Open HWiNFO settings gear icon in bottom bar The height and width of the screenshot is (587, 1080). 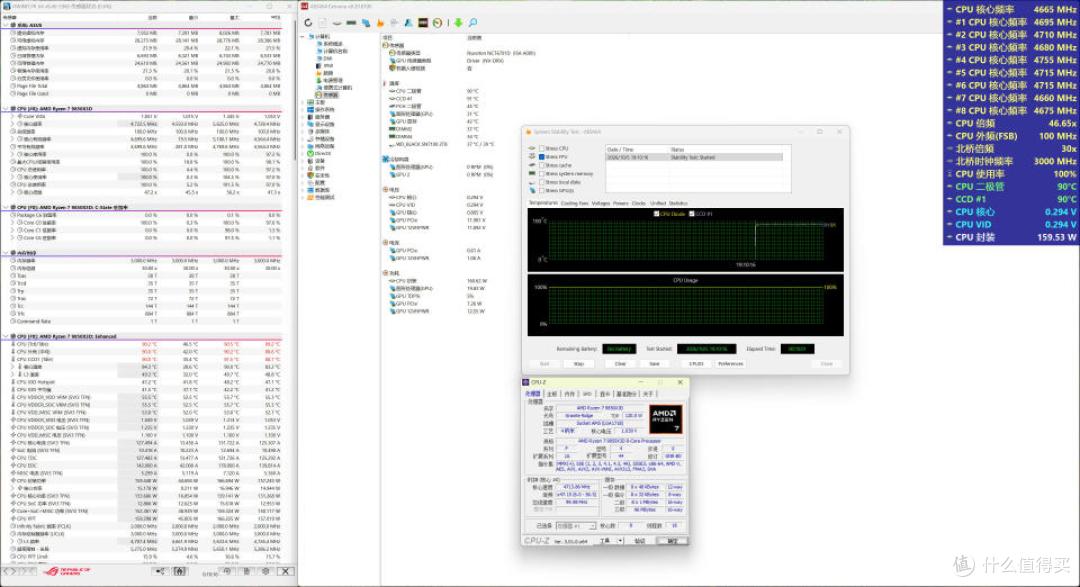click(266, 571)
